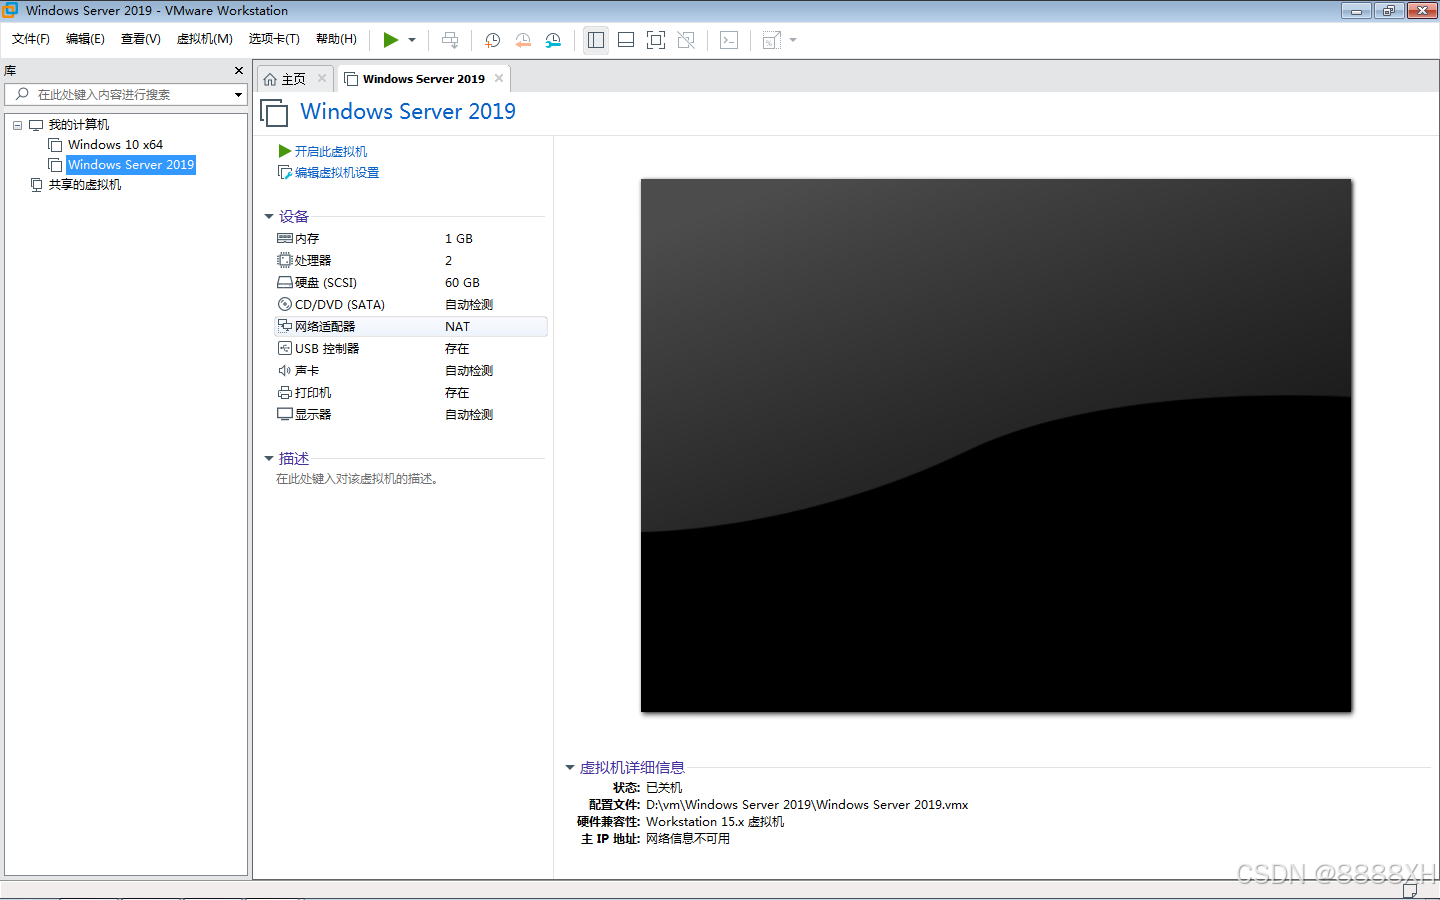Select the 声卡 device row

click(x=411, y=371)
